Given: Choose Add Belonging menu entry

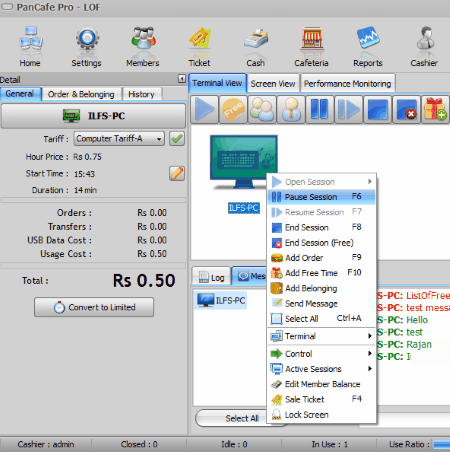Looking at the screenshot, I should pyautogui.click(x=322, y=288).
